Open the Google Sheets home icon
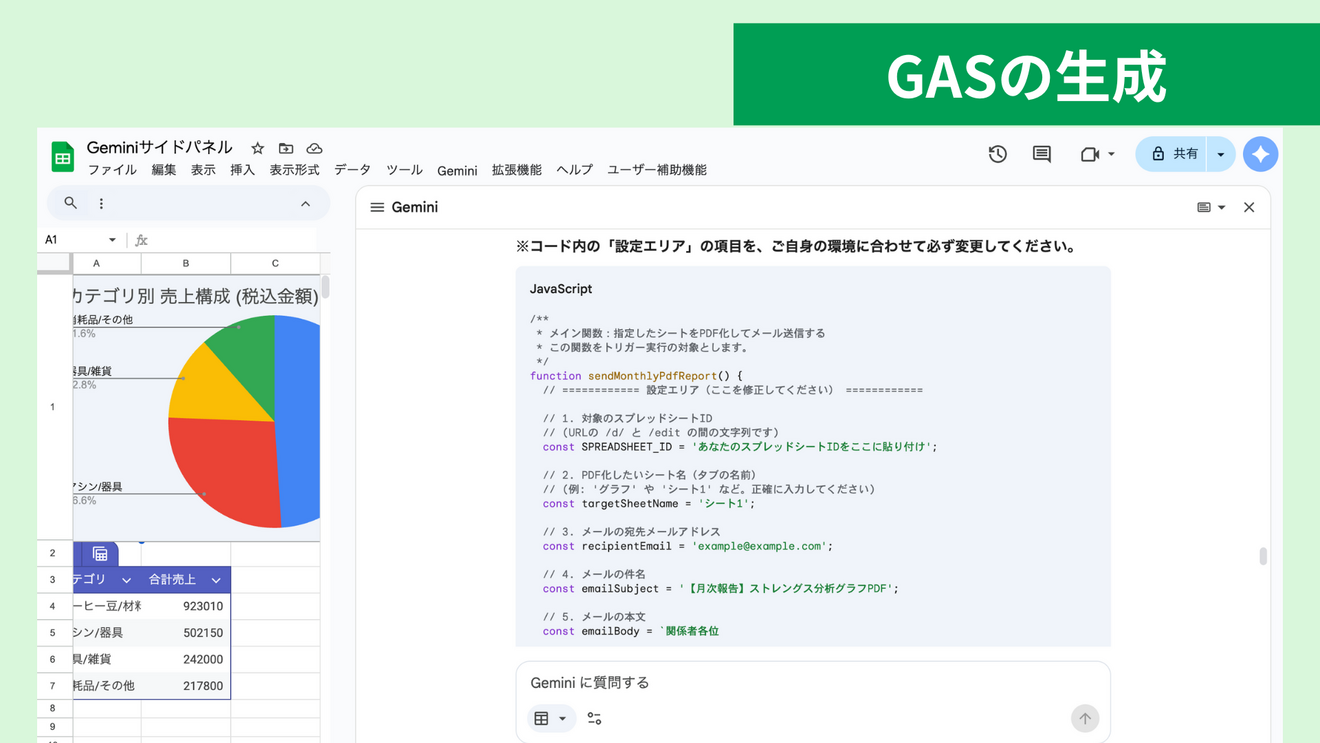The image size is (1320, 743). coord(63,157)
